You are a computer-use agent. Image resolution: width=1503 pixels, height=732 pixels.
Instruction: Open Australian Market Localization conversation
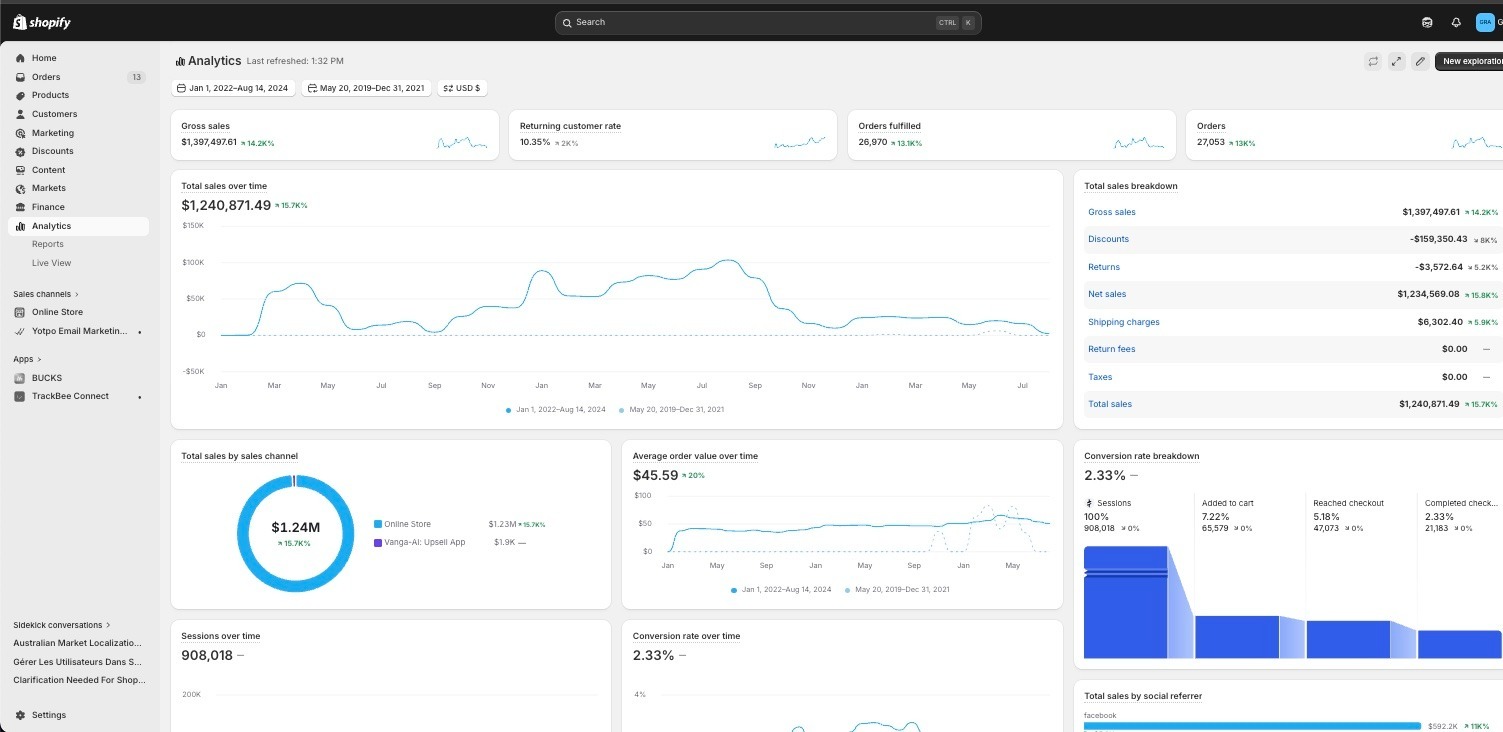[77, 643]
